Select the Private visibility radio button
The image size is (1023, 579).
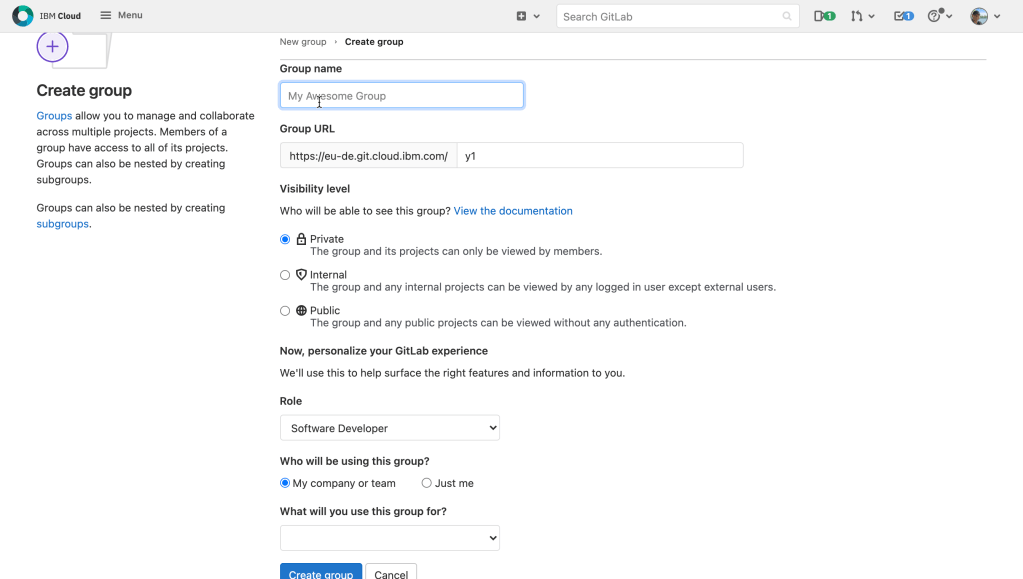pos(285,240)
